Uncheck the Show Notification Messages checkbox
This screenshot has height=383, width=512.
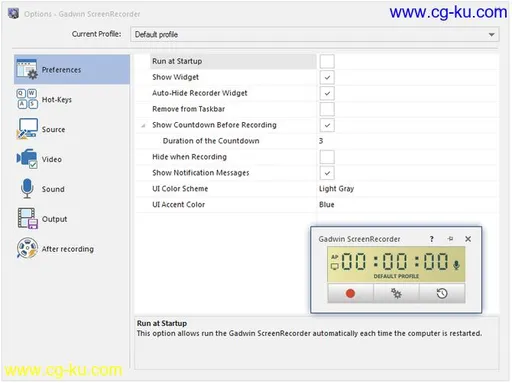[327, 173]
